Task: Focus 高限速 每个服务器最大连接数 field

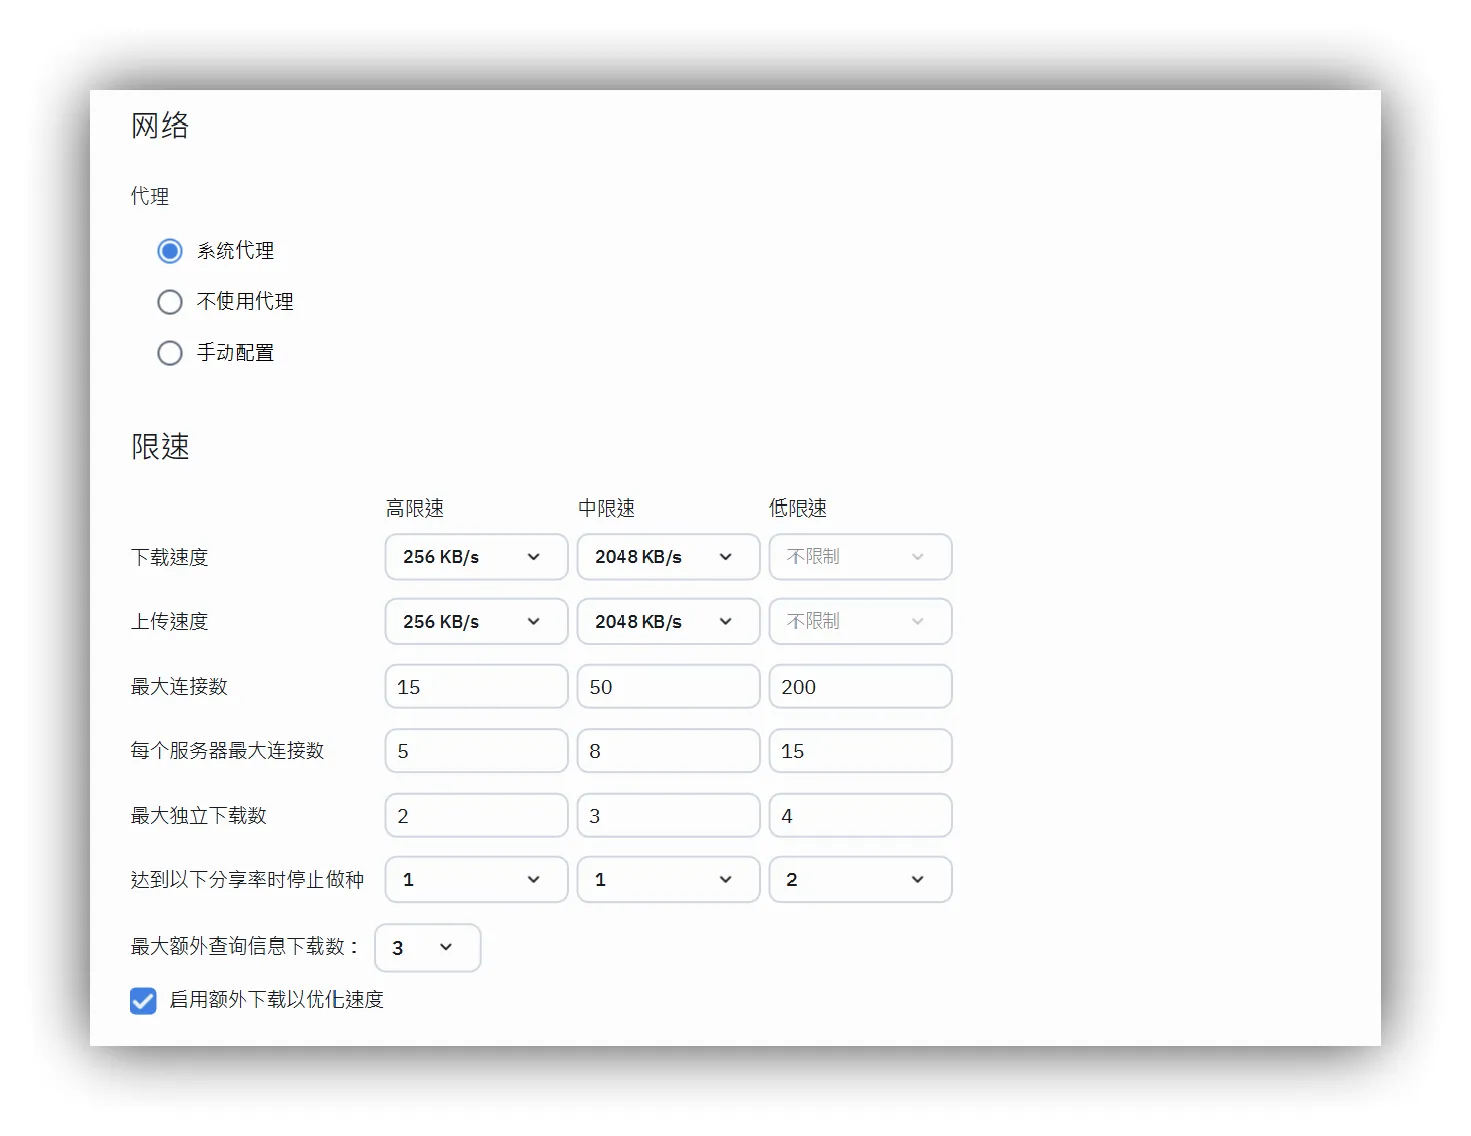Action: pyautogui.click(x=476, y=751)
